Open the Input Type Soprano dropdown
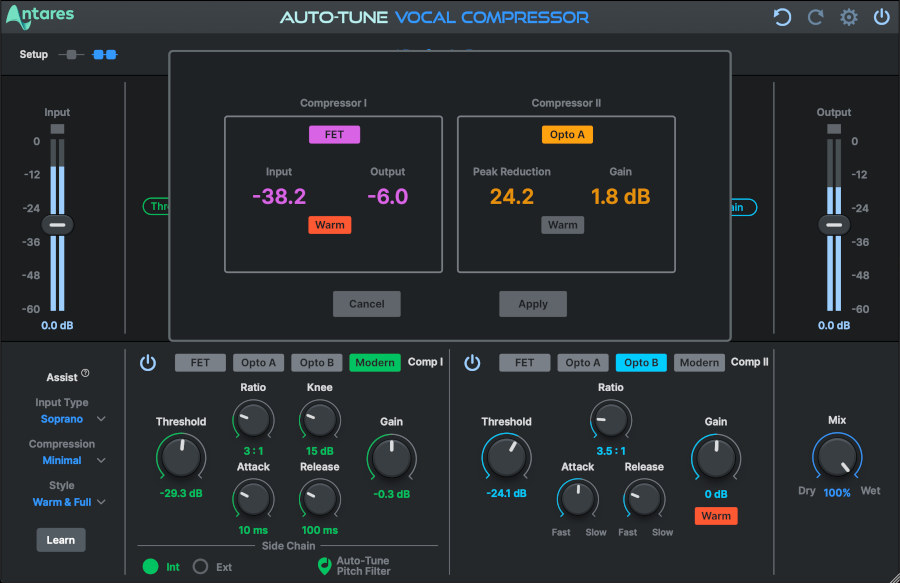The image size is (900, 583). point(64,418)
